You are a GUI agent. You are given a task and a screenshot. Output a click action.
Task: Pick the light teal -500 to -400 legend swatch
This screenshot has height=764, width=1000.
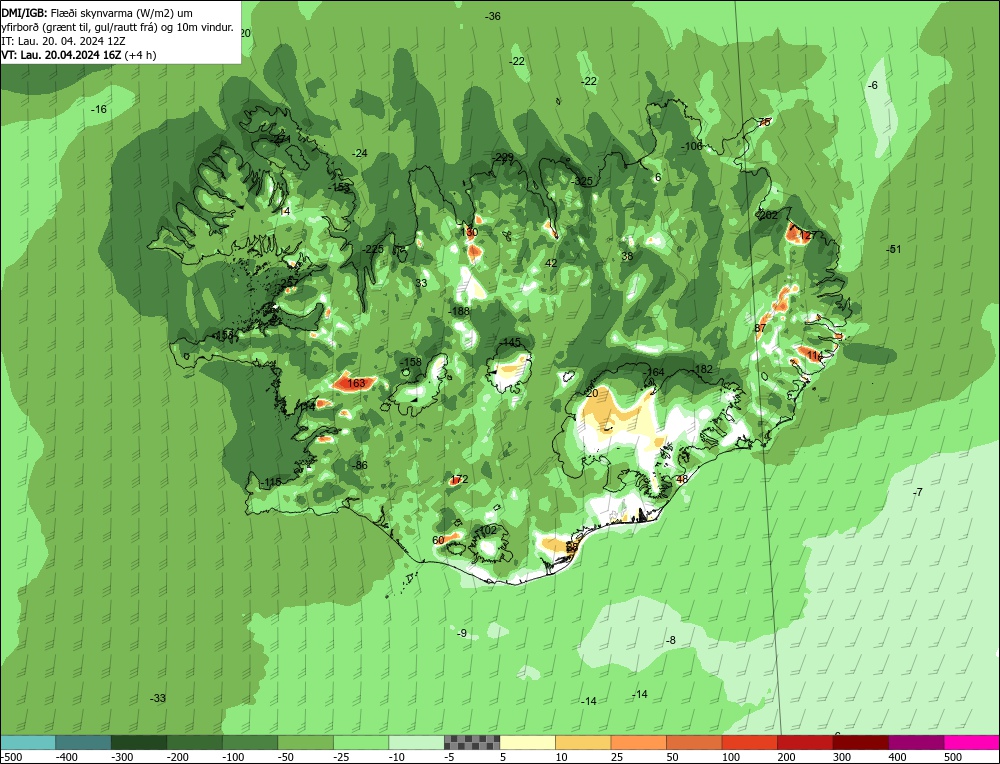[27, 742]
